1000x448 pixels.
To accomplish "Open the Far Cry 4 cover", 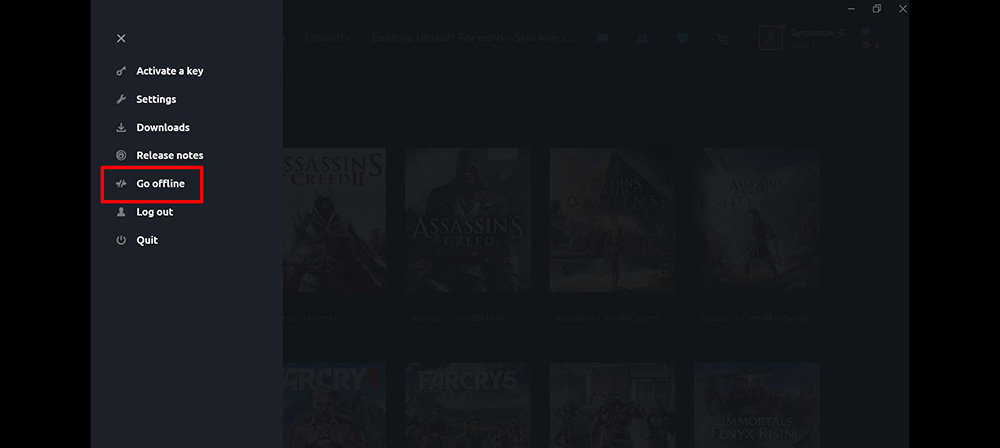I will coord(334,405).
